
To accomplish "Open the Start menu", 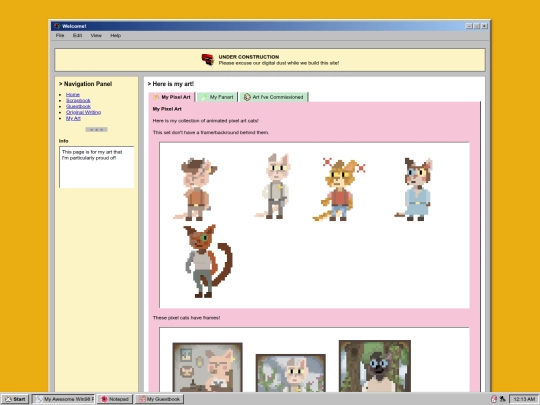I will point(15,399).
